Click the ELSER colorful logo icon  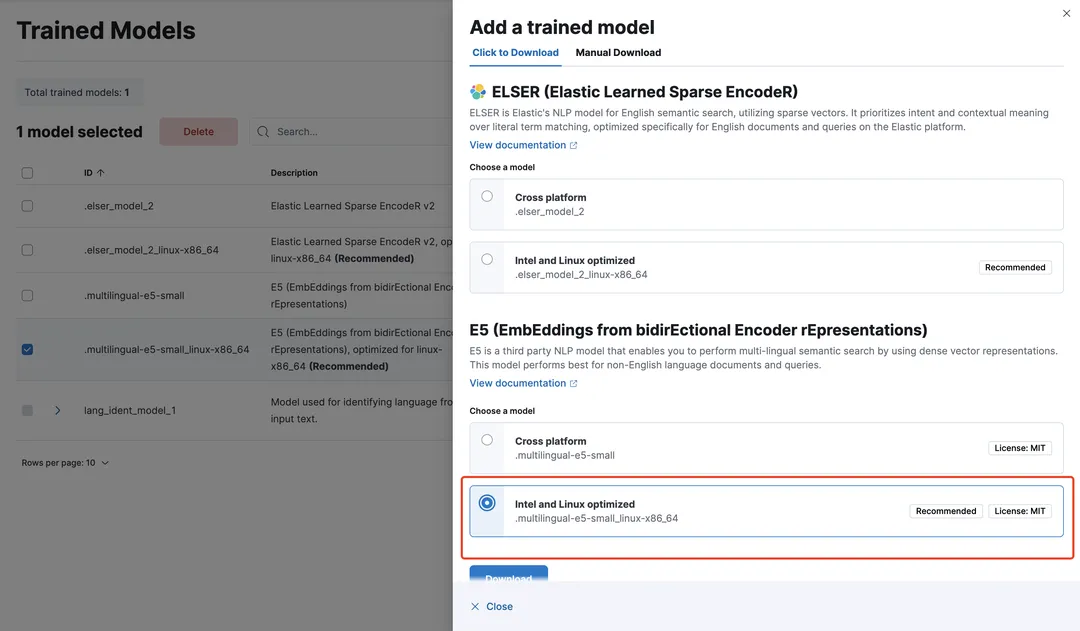(x=478, y=92)
